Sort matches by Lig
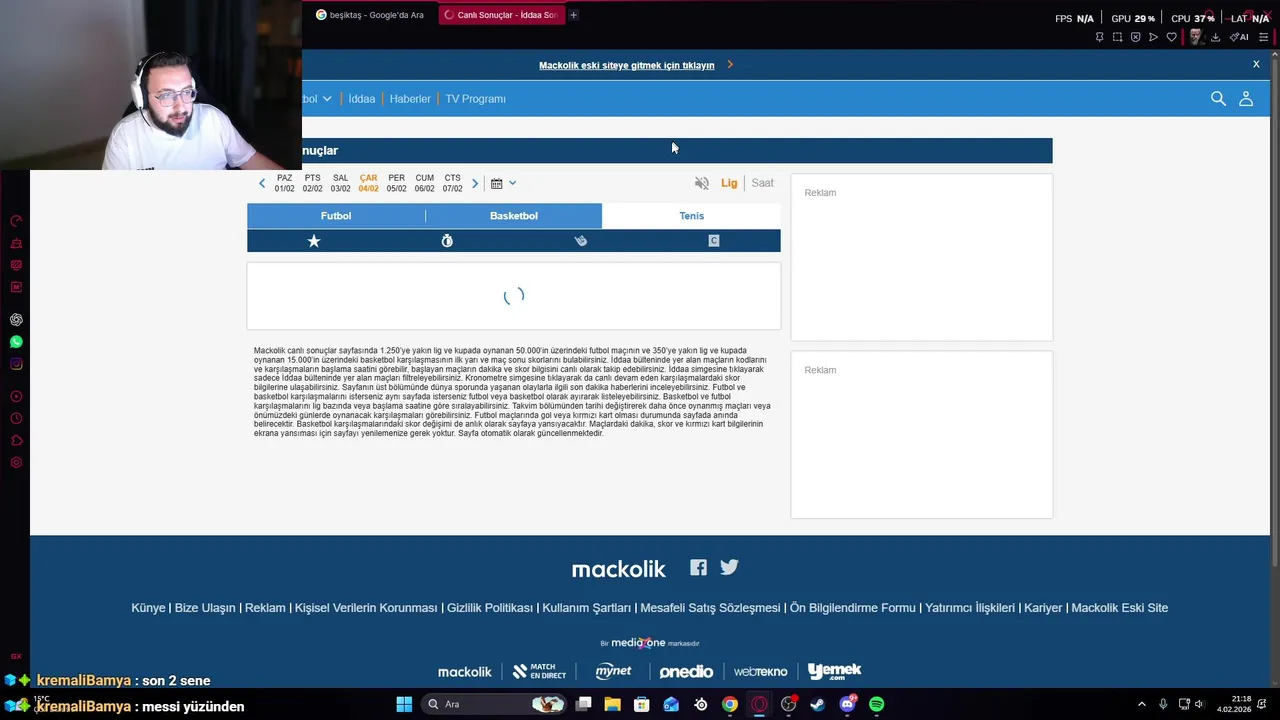Viewport: 1280px width, 720px height. (729, 183)
